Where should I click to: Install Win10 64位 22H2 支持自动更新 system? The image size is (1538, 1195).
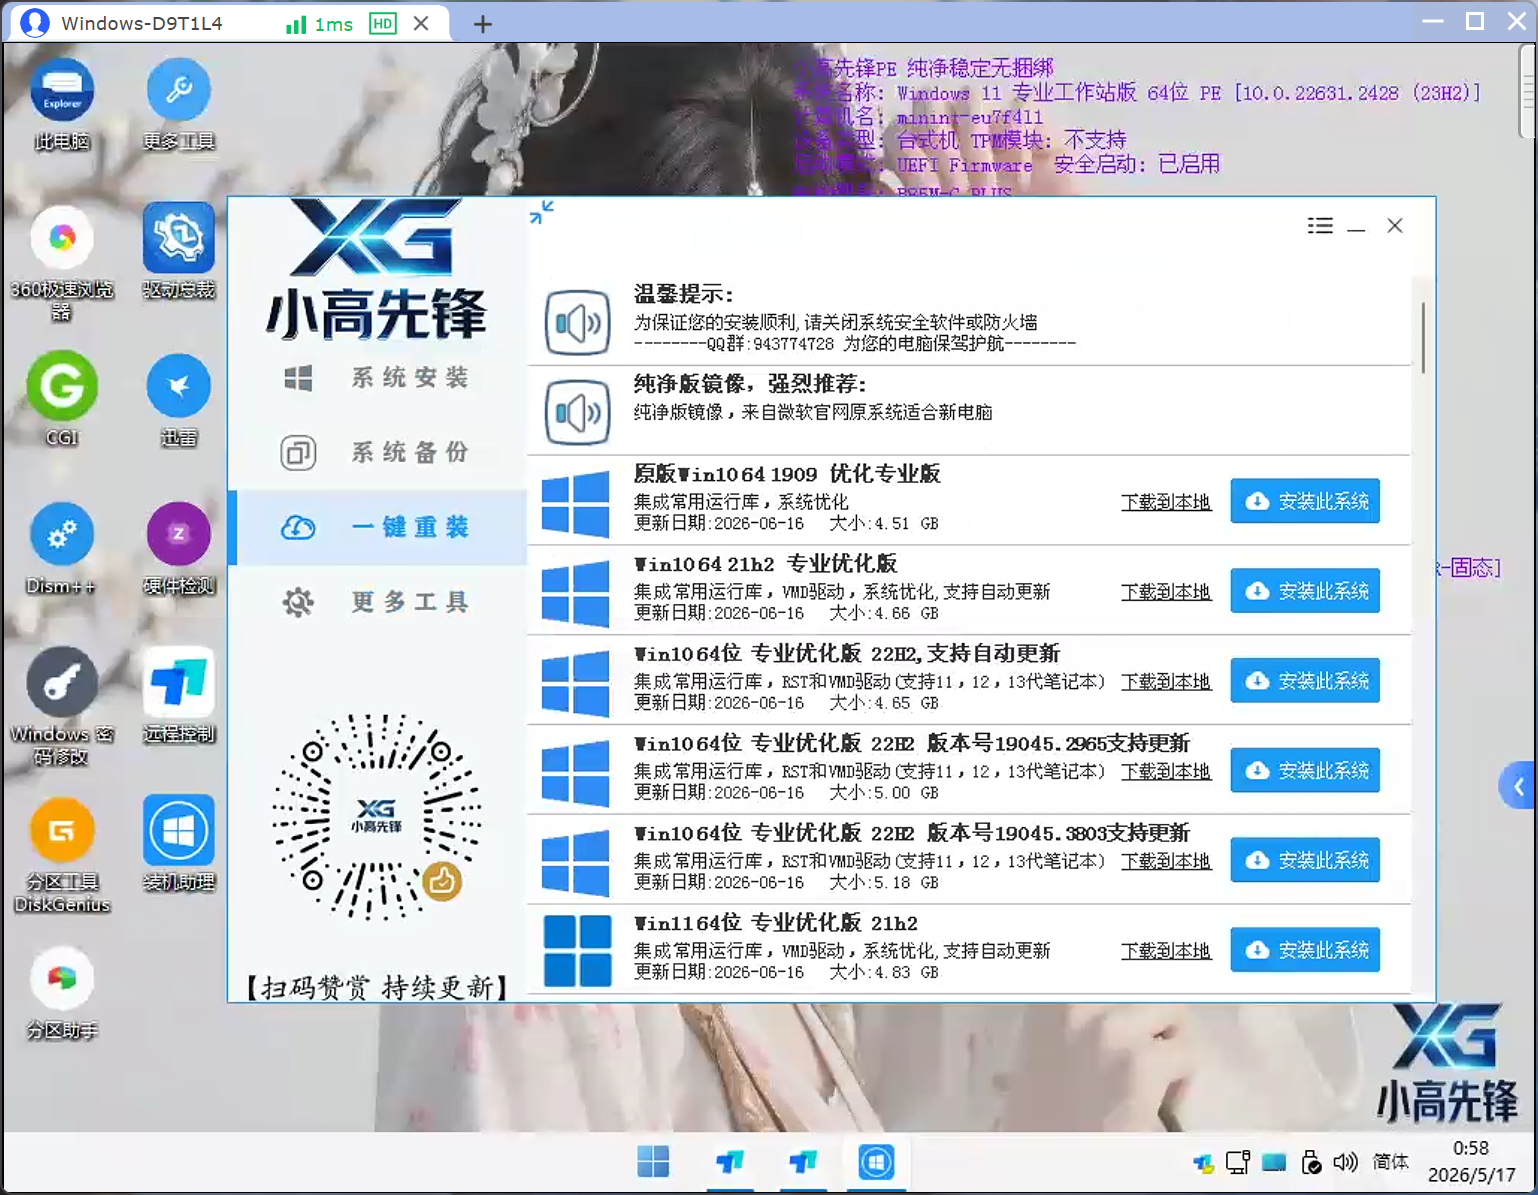pos(1305,681)
